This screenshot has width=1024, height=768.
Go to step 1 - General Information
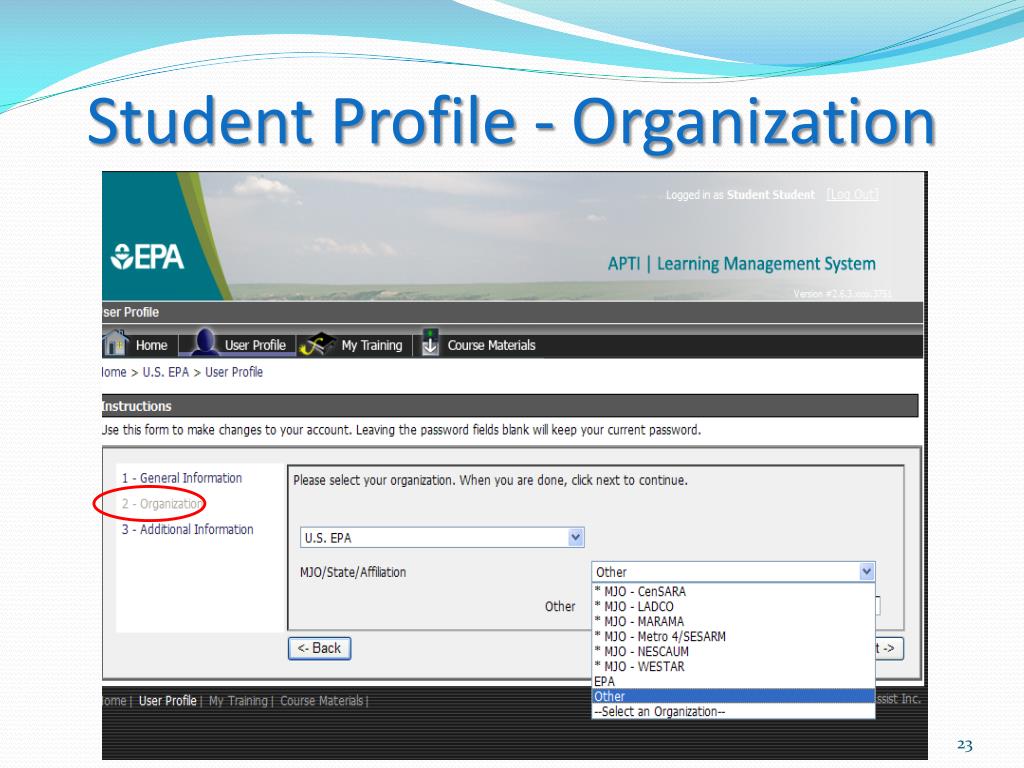tap(182, 478)
